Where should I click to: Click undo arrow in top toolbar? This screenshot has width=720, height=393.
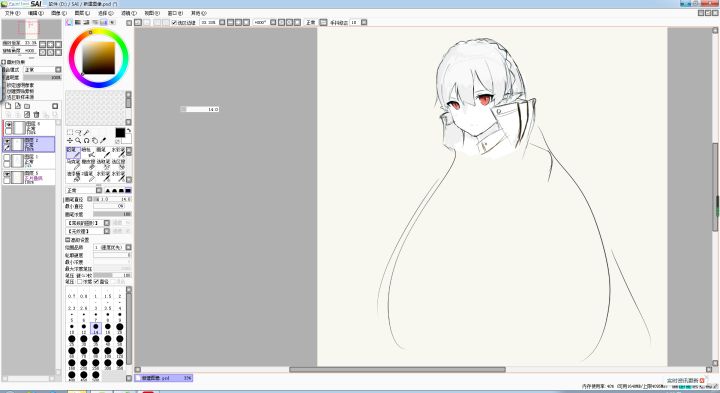click(138, 22)
